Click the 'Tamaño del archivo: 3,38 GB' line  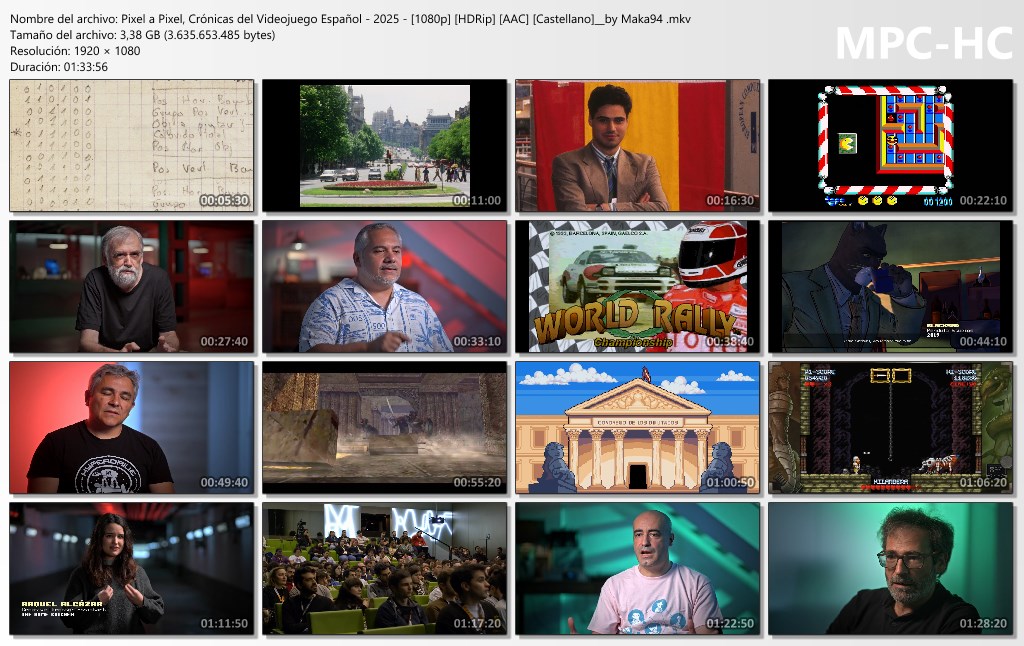coord(142,35)
